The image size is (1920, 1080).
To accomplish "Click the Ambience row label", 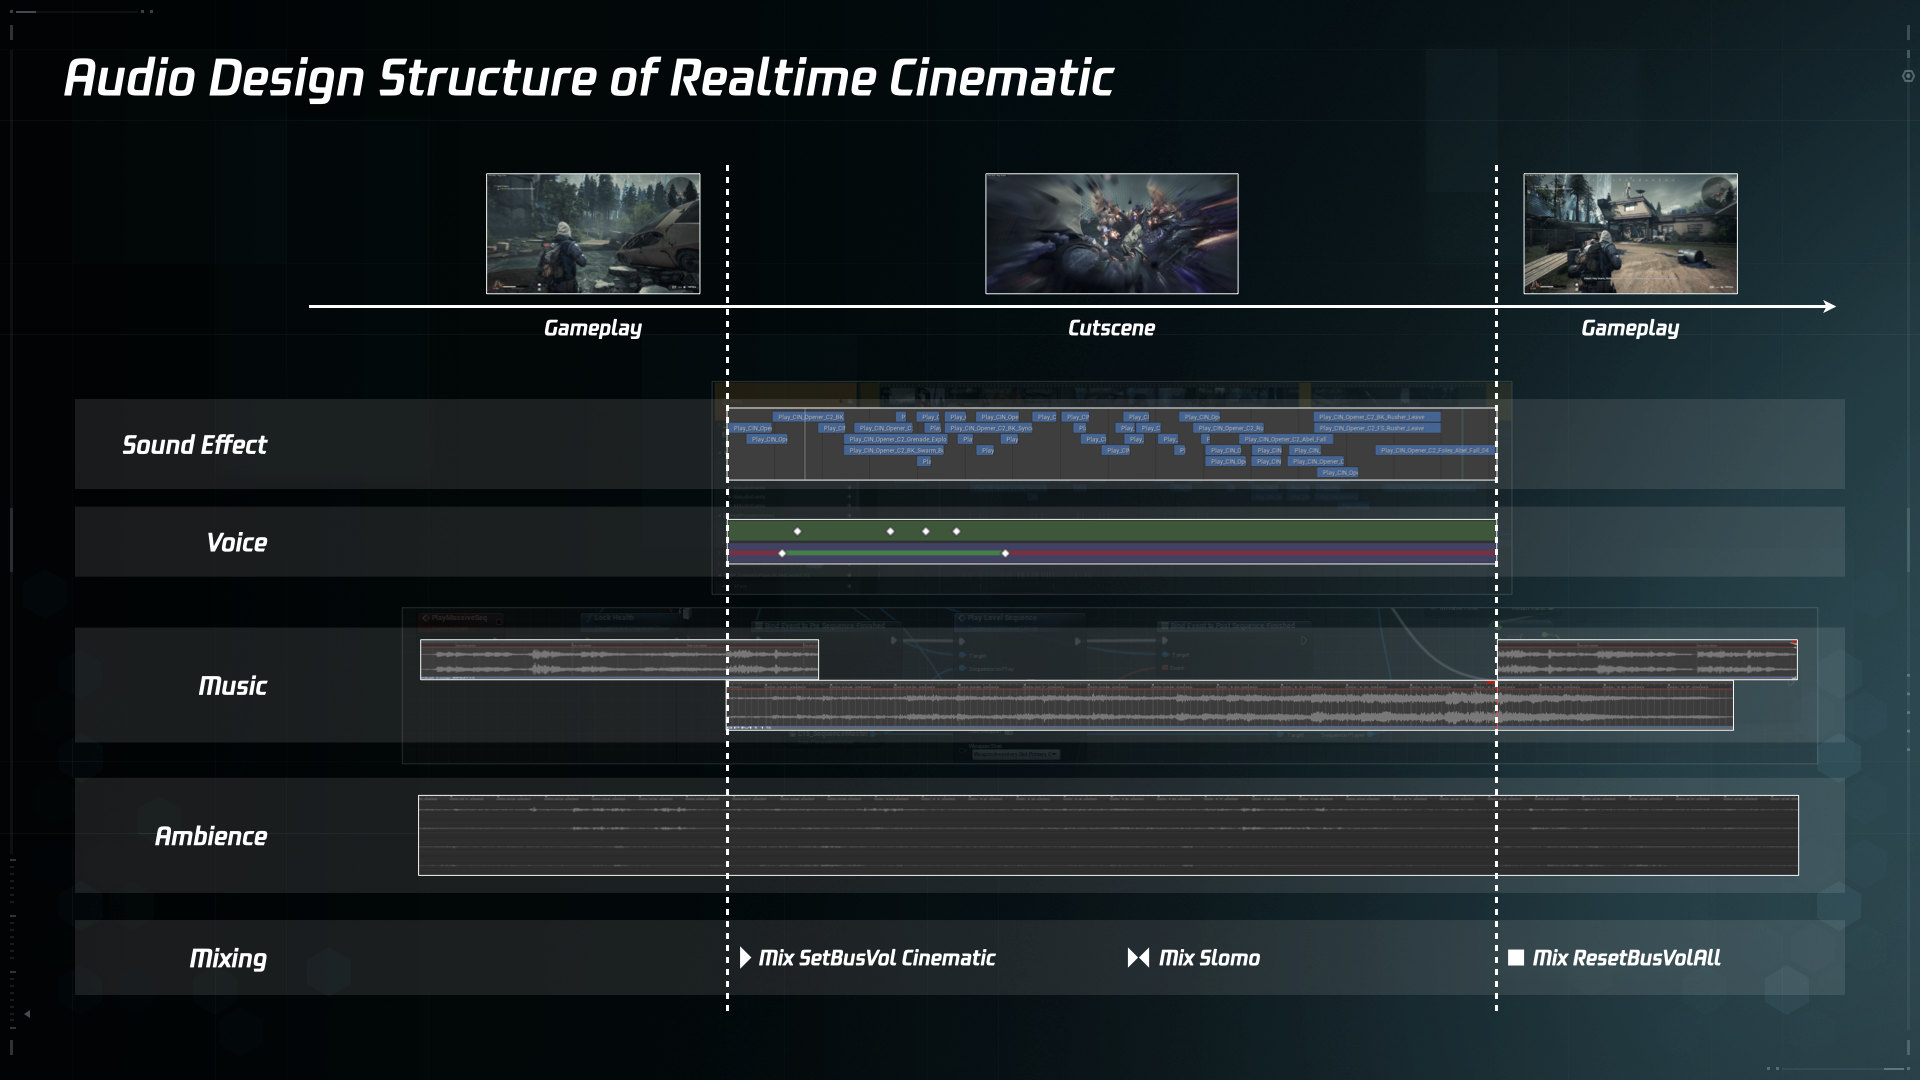I will pos(210,836).
